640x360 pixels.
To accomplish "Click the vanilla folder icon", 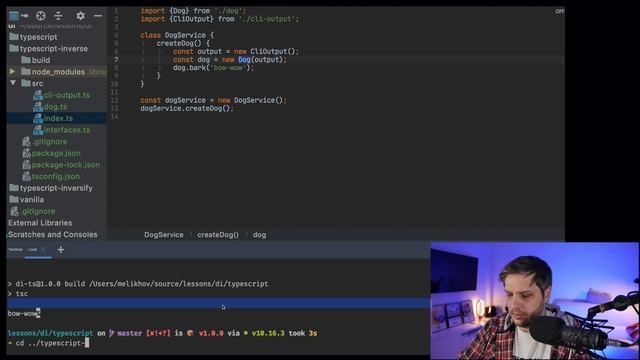I will pos(14,199).
